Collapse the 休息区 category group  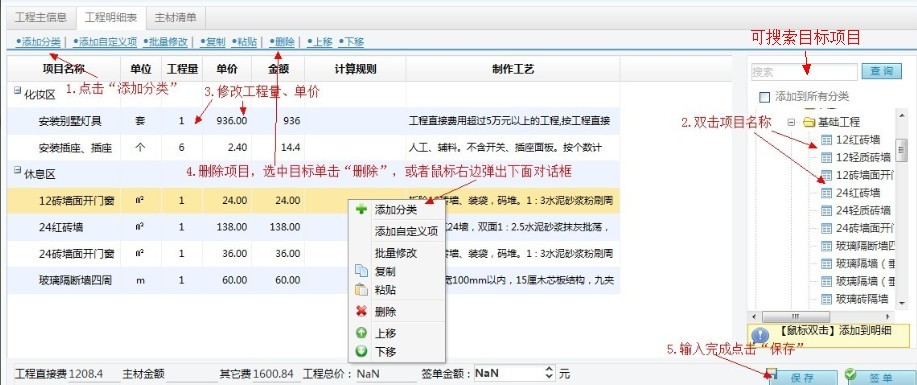click(17, 170)
